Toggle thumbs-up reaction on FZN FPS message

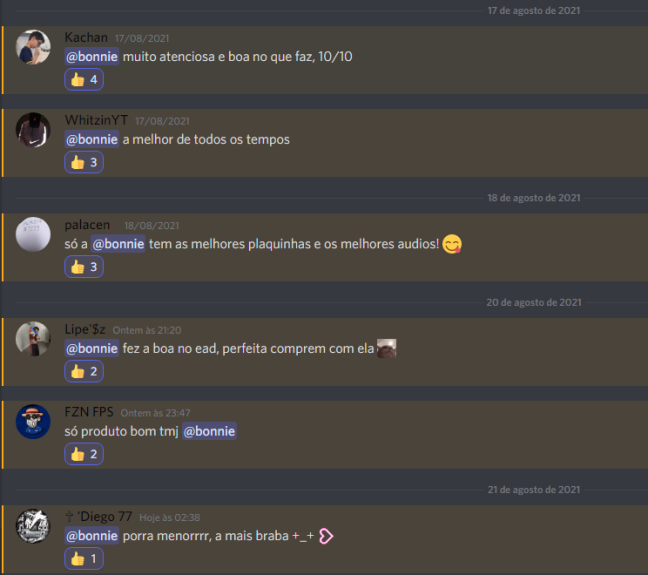click(x=84, y=454)
